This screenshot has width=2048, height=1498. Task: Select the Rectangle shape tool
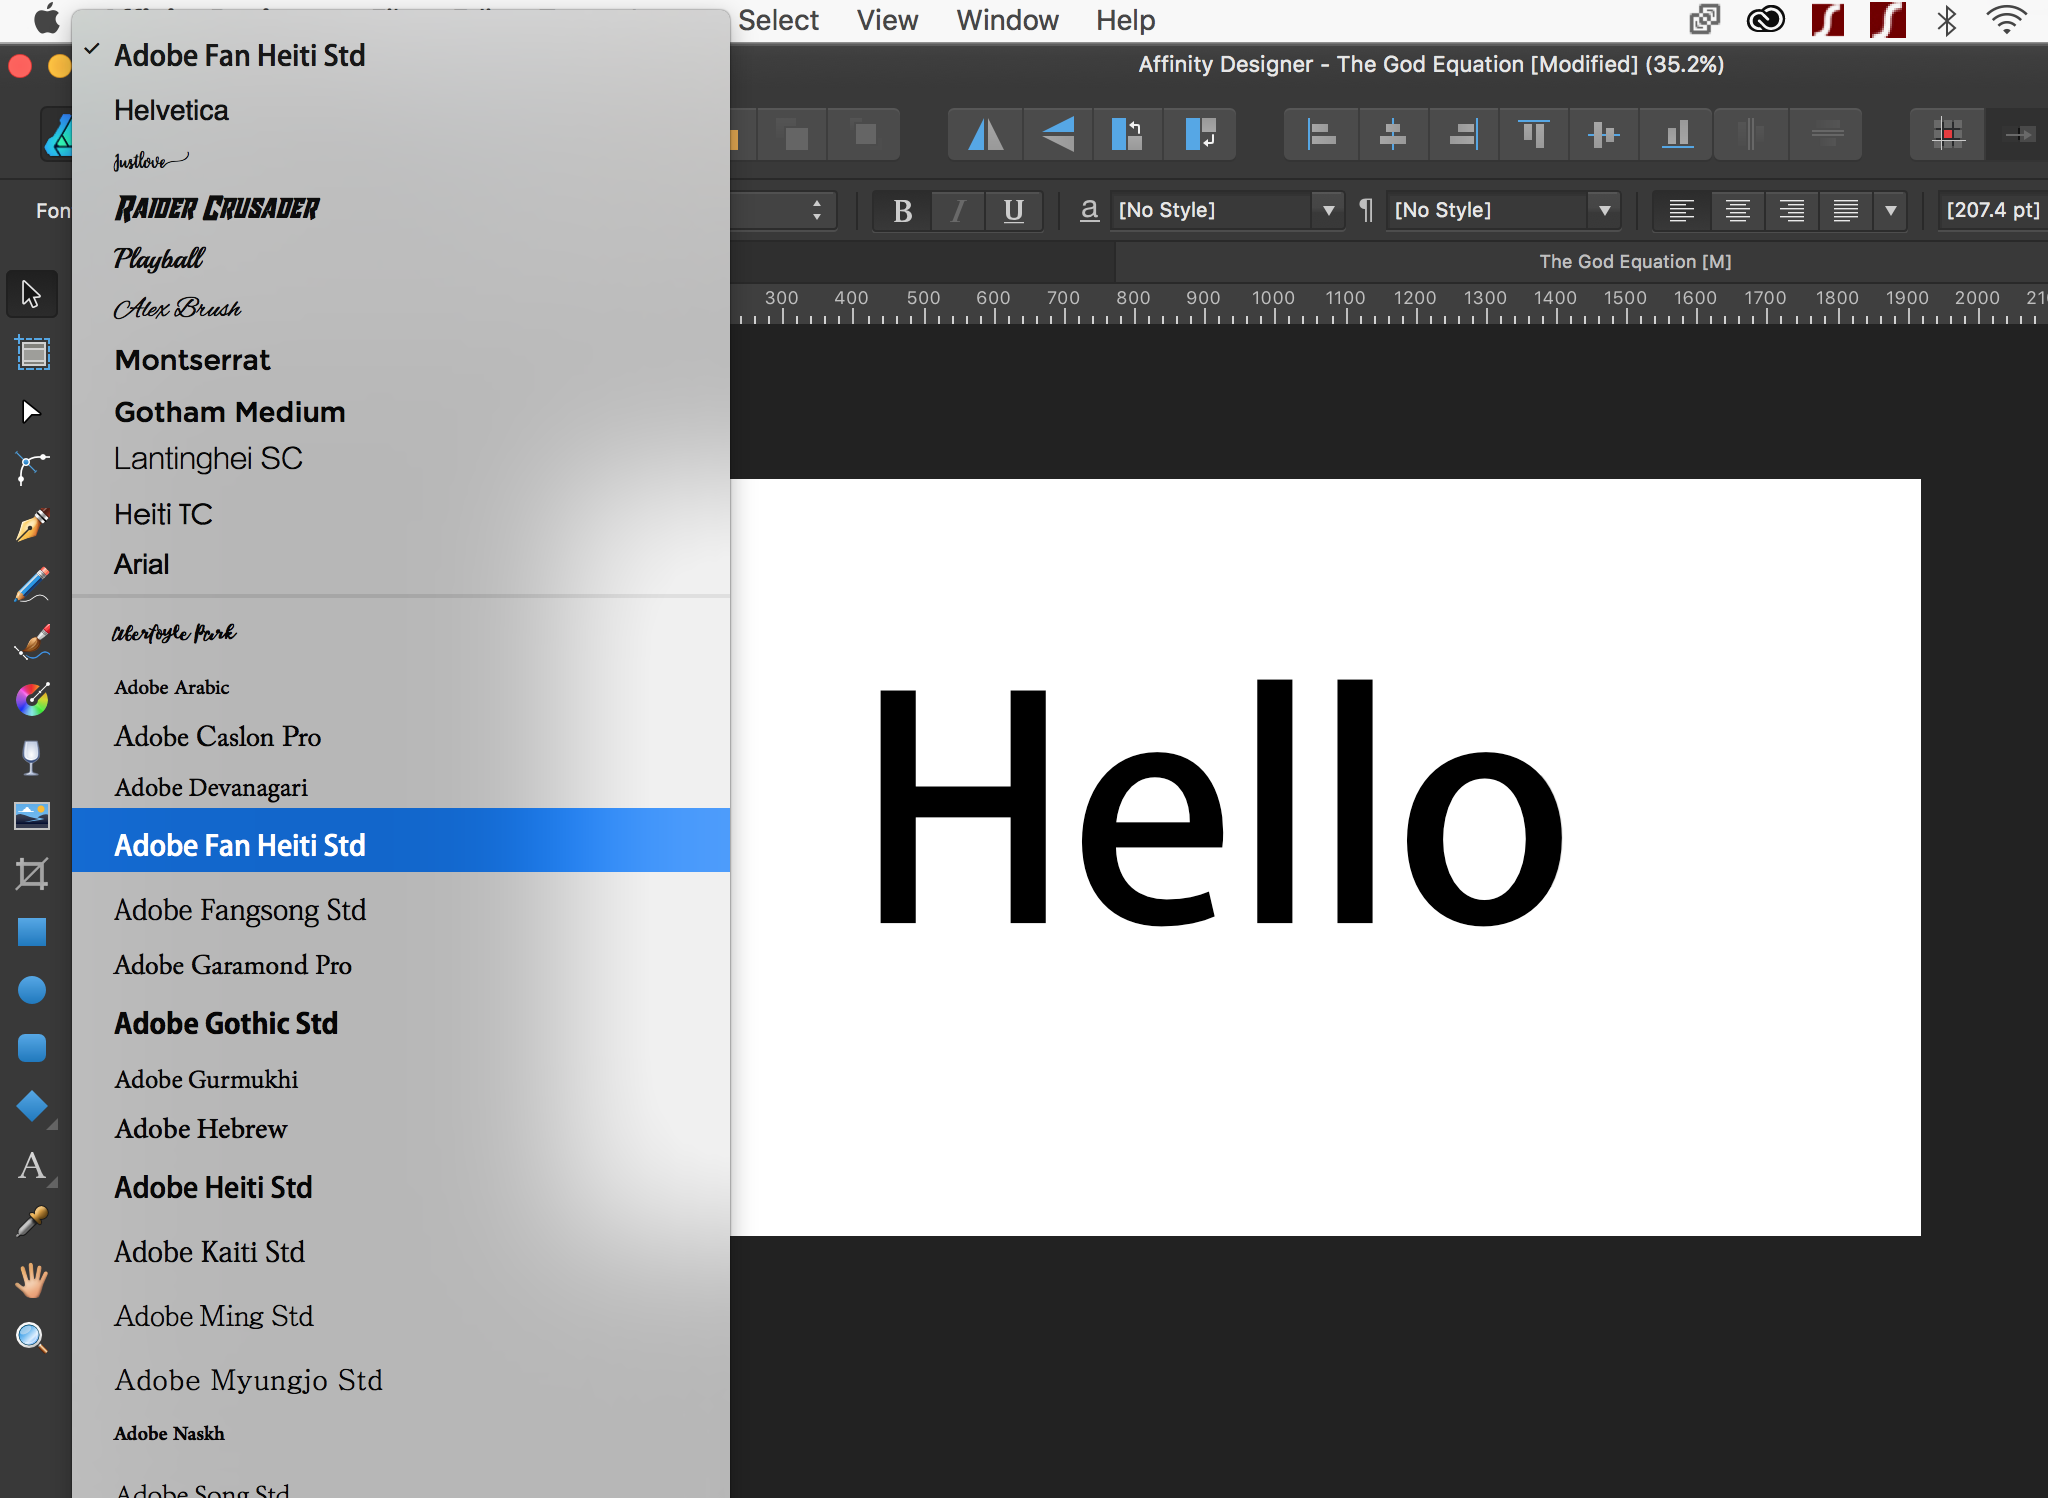(x=32, y=932)
